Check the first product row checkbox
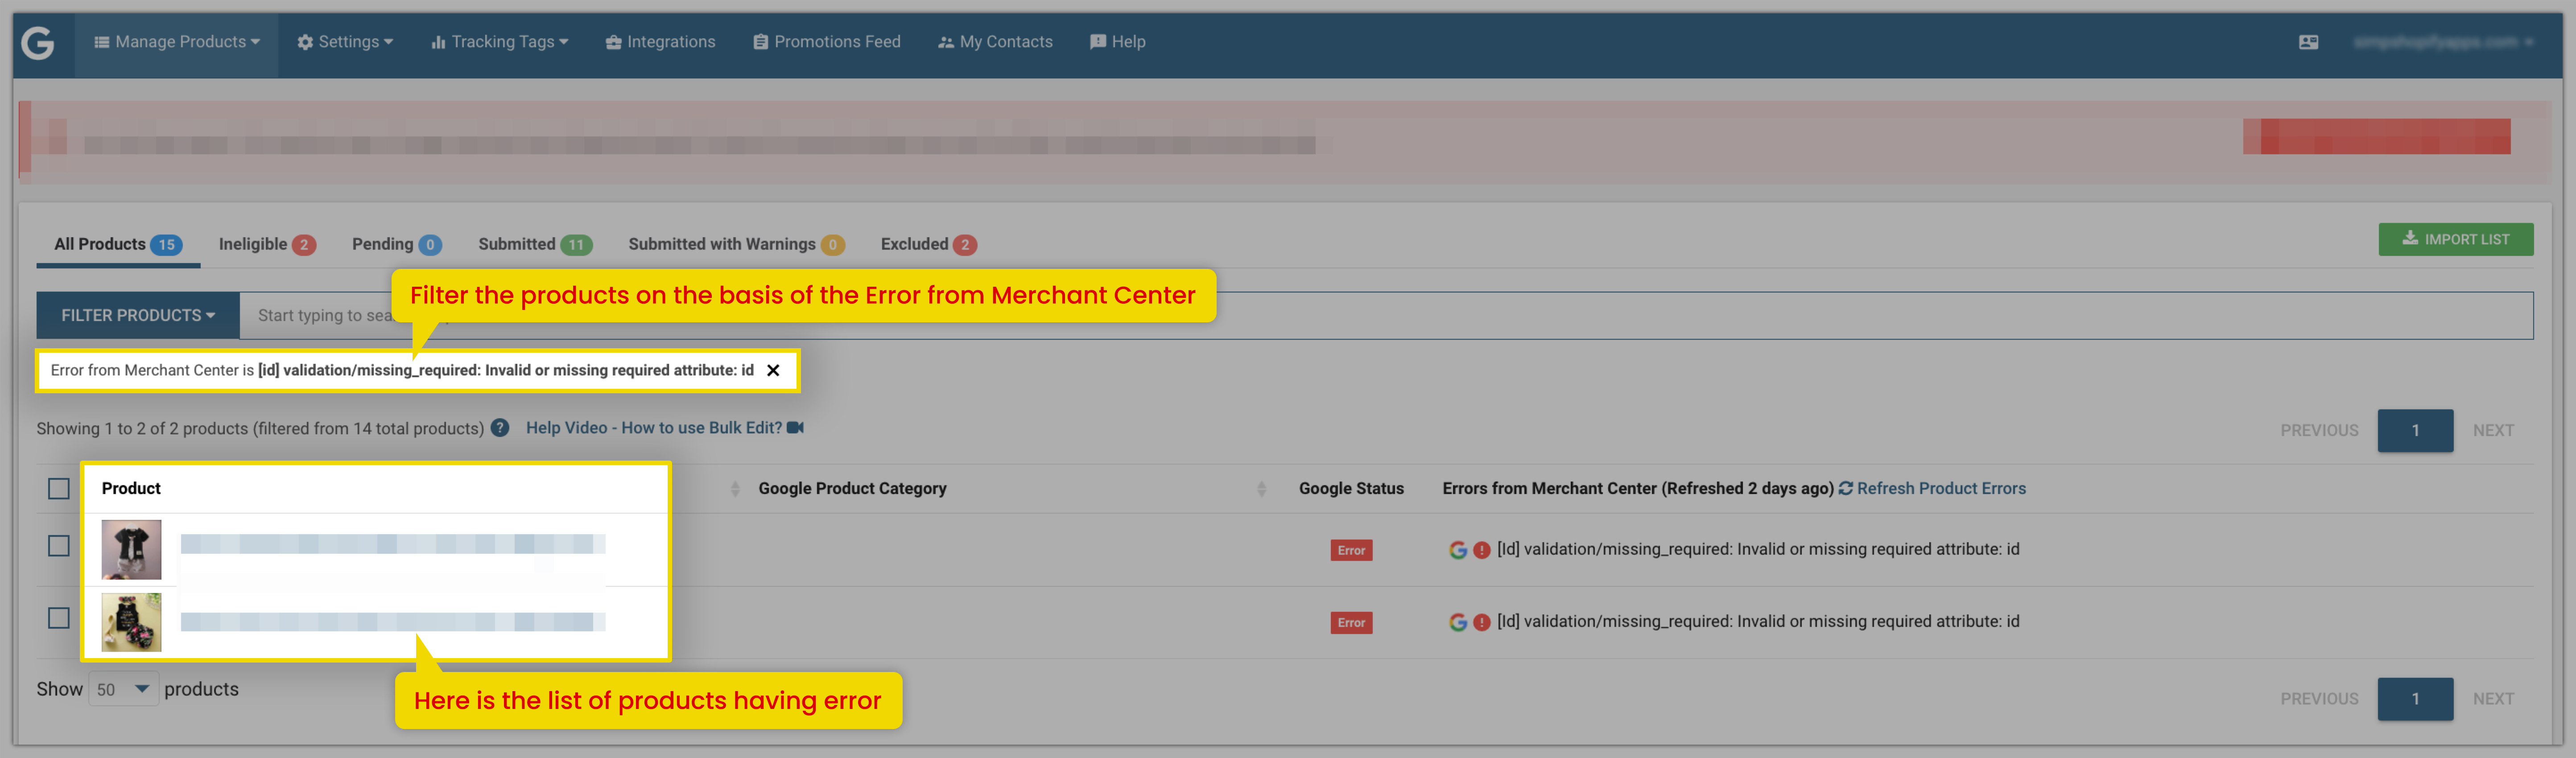This screenshot has height=758, width=2576. click(x=59, y=546)
